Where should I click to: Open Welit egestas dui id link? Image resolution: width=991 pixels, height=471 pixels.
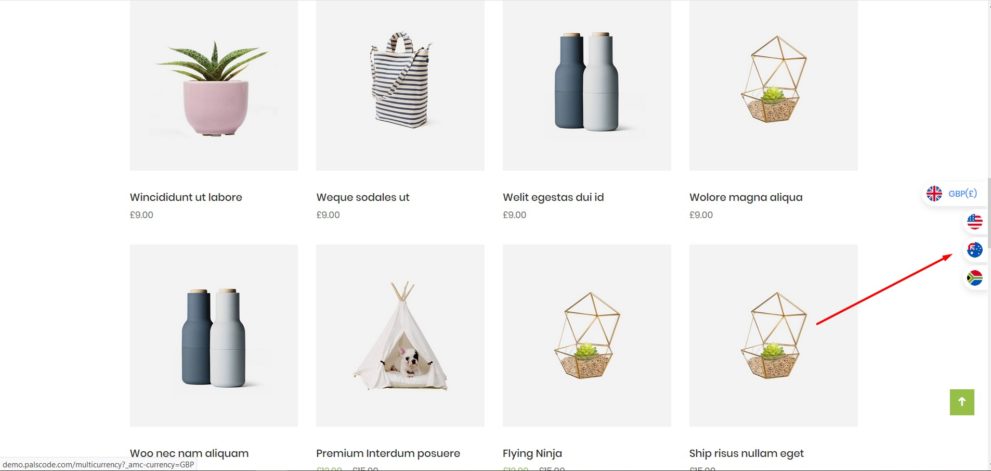pyautogui.click(x=553, y=197)
